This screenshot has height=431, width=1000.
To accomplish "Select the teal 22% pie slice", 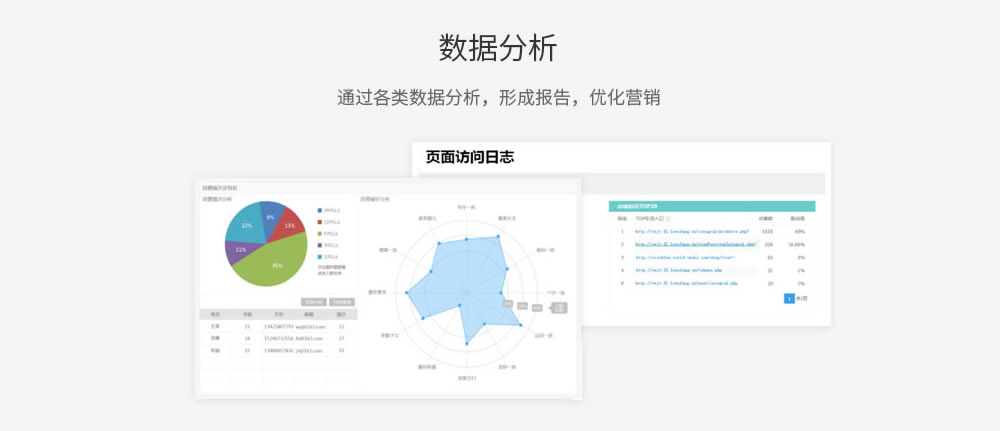I will 247,224.
